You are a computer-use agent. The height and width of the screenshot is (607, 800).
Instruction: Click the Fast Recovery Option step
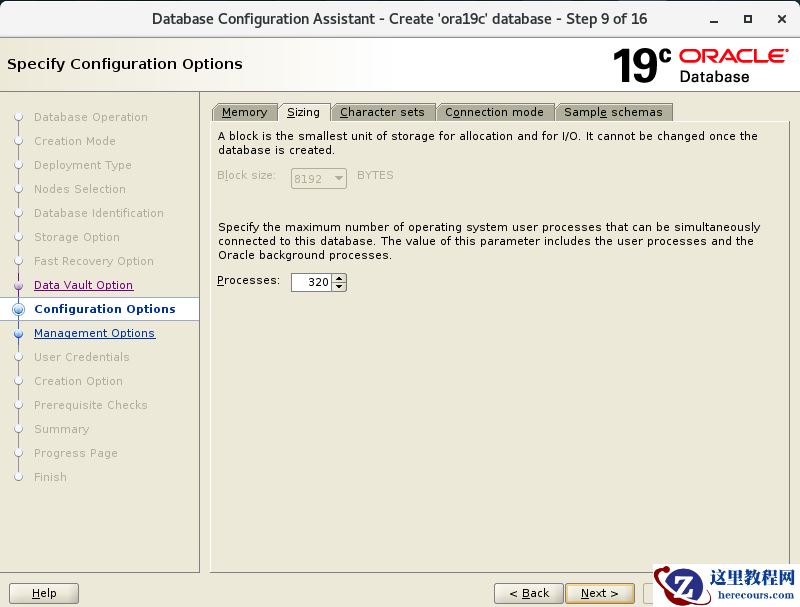click(94, 261)
